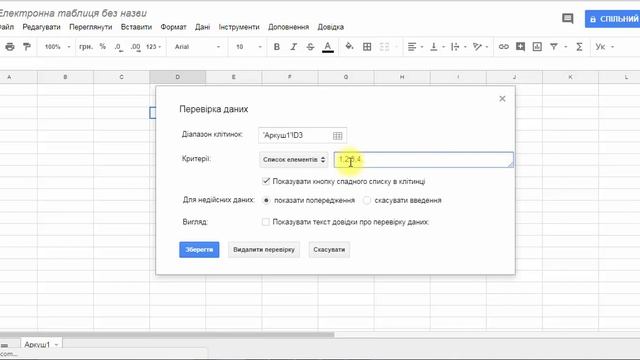The width and height of the screenshot is (640, 360).
Task: Toggle Italic formatting
Action: (x=293, y=47)
